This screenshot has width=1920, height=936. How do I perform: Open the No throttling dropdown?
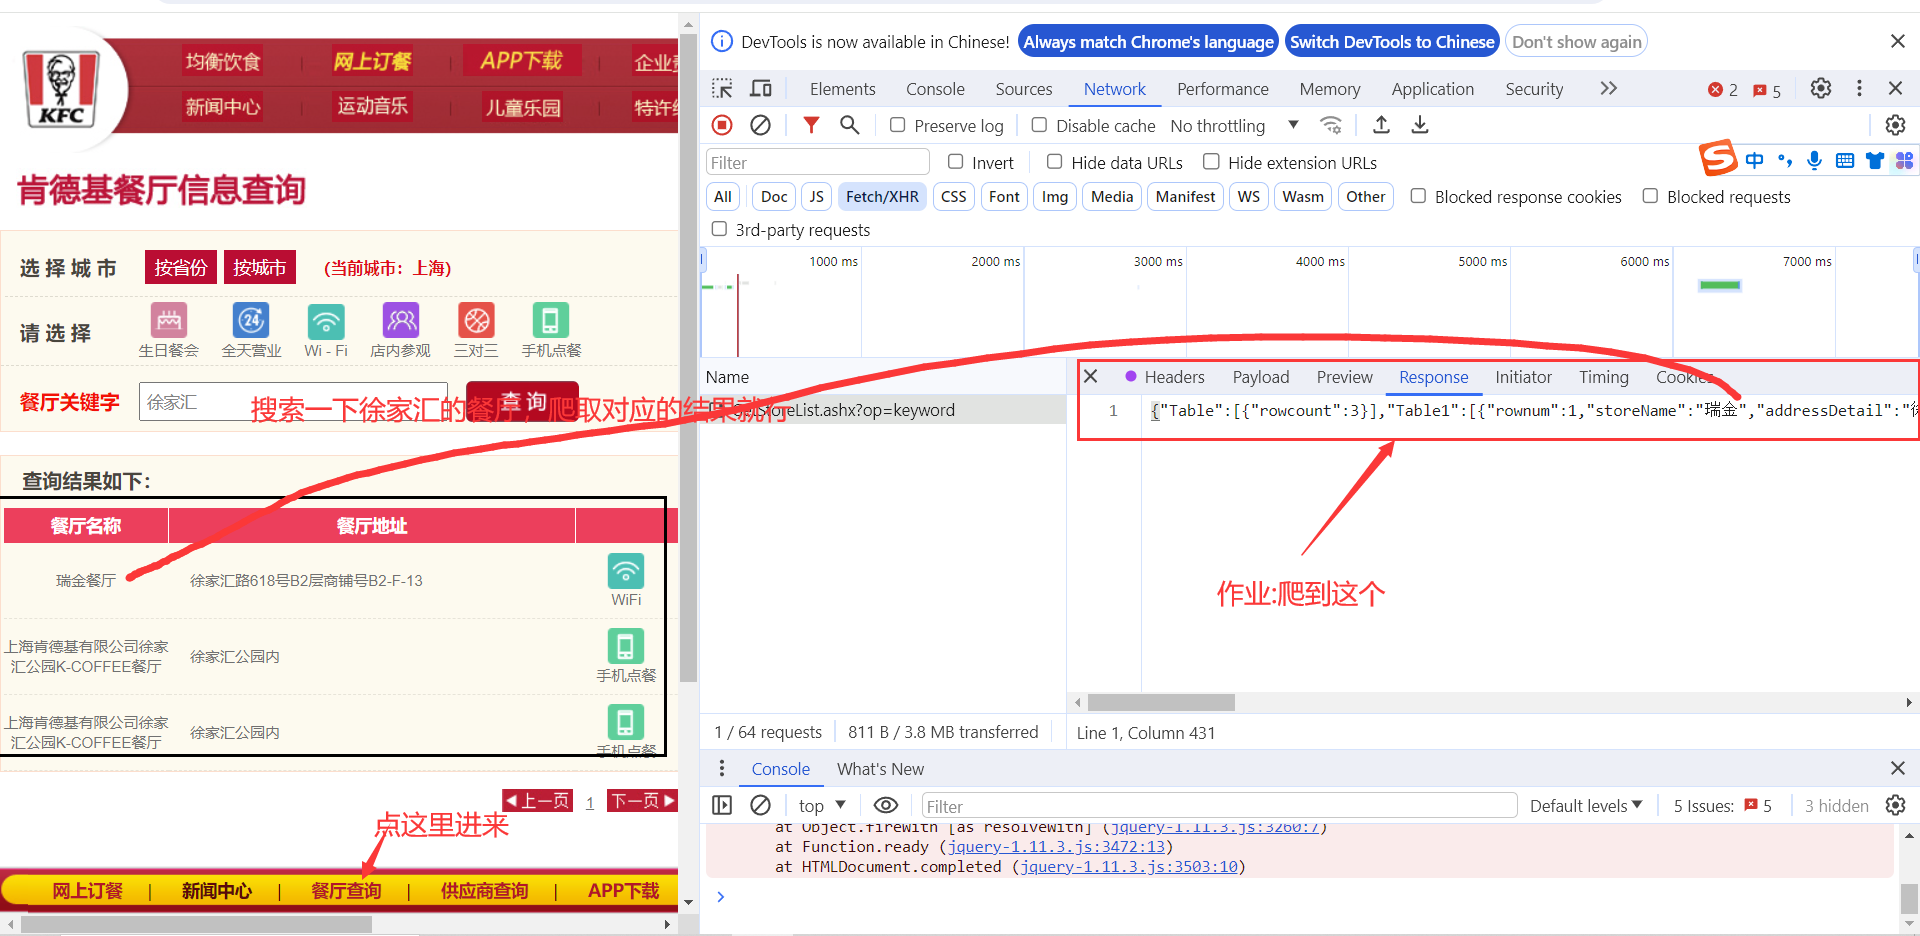(x=1235, y=126)
